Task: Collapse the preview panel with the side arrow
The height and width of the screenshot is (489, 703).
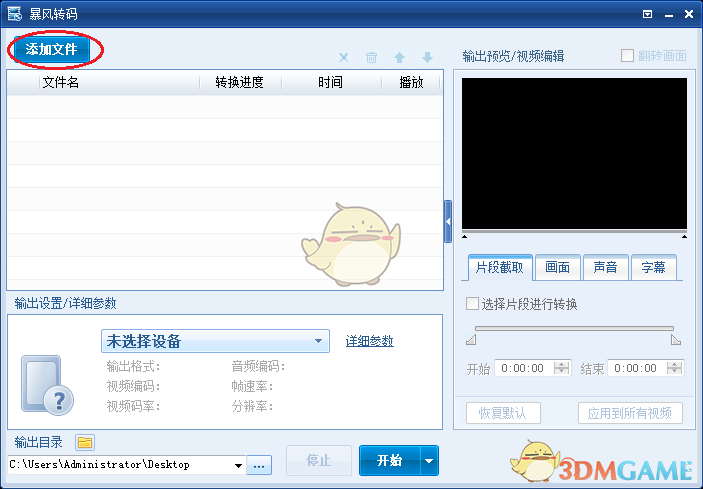Action: [448, 221]
